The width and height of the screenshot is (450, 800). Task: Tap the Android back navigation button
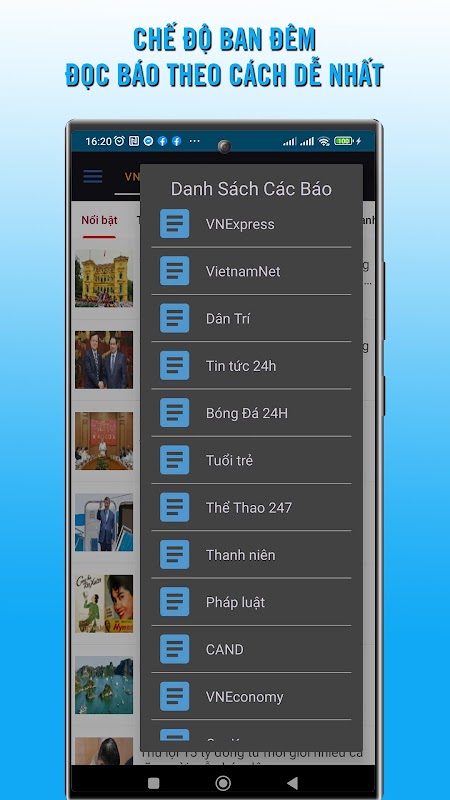[x=292, y=783]
